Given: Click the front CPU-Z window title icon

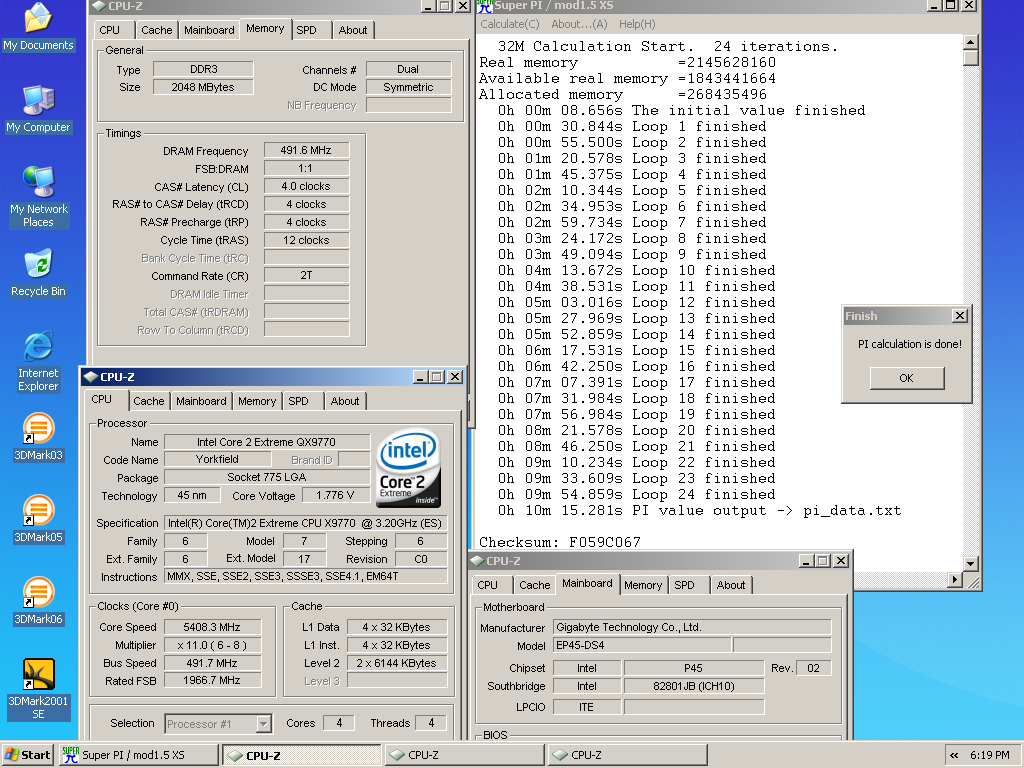Looking at the screenshot, I should pos(91,377).
